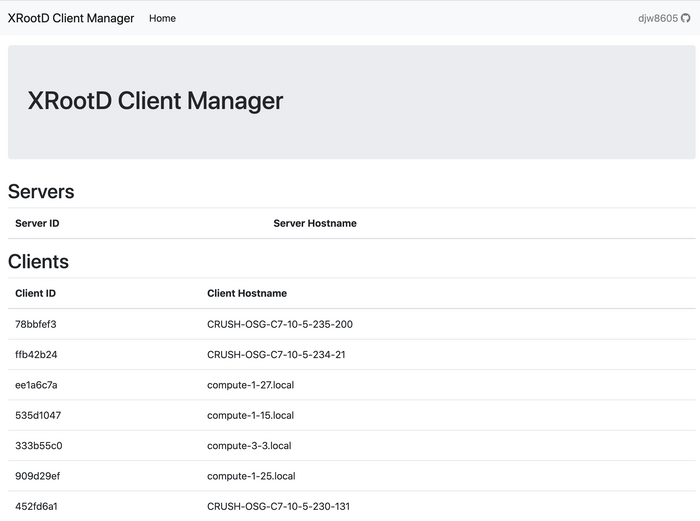Select client ID 909d29ef
The image size is (700, 521).
coord(38,476)
